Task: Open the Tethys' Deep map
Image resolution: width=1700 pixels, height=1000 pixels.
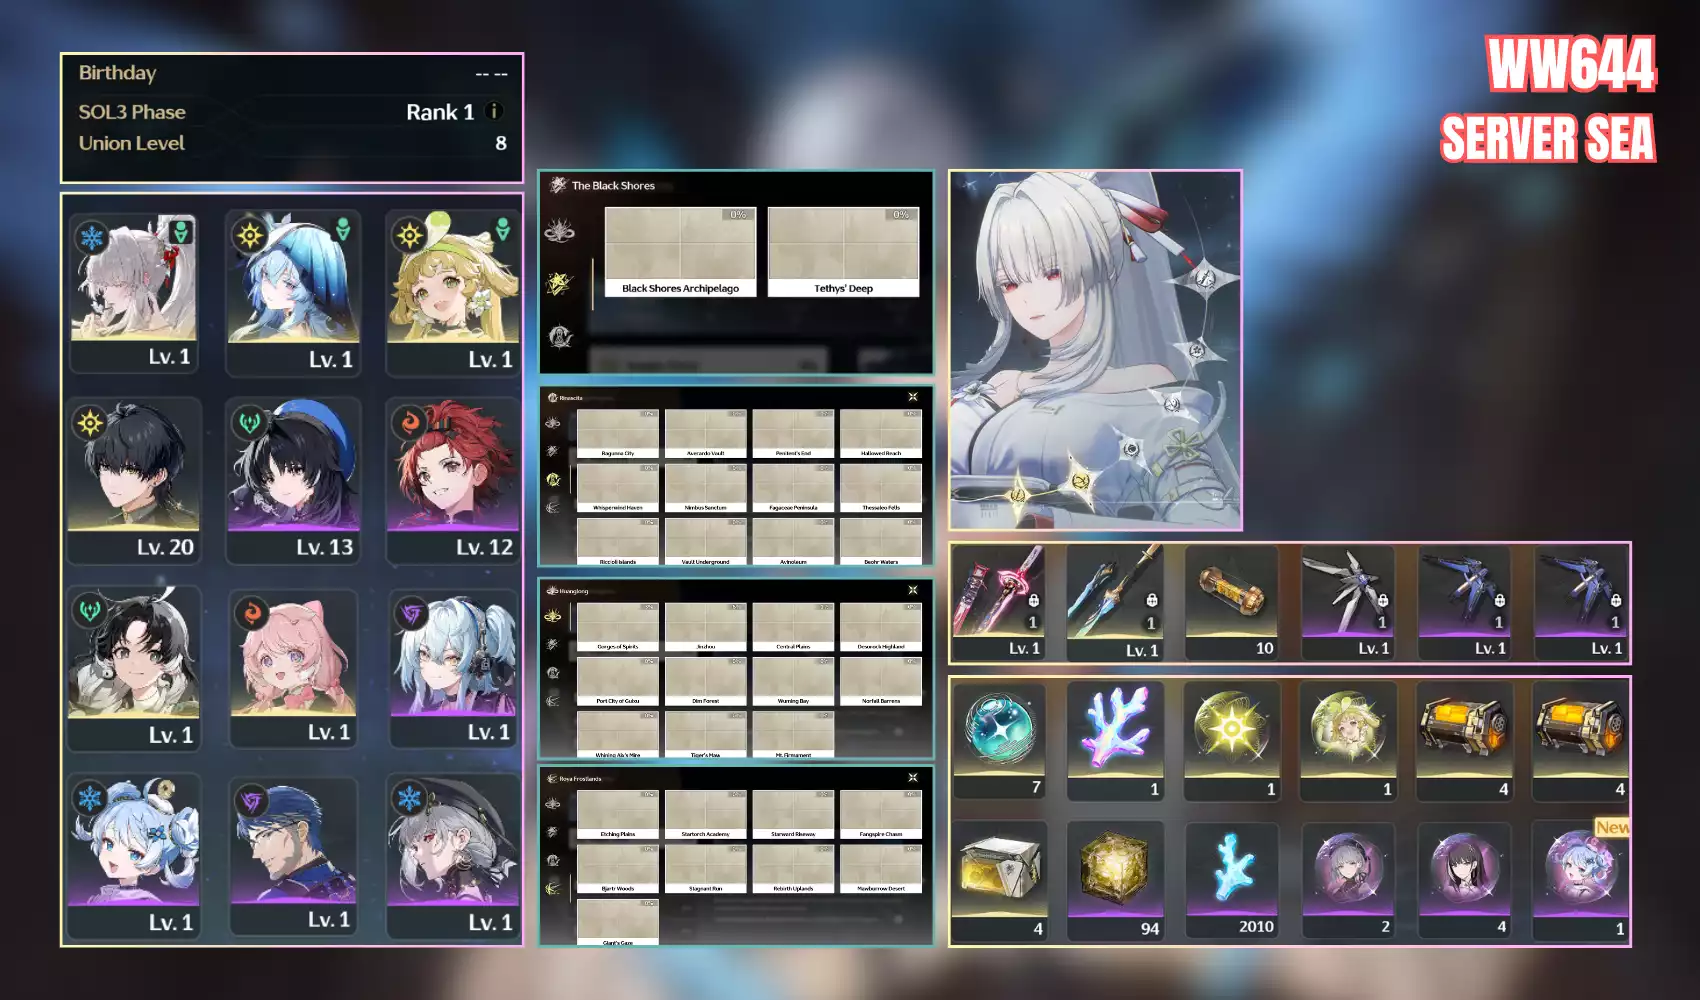Action: pos(843,252)
